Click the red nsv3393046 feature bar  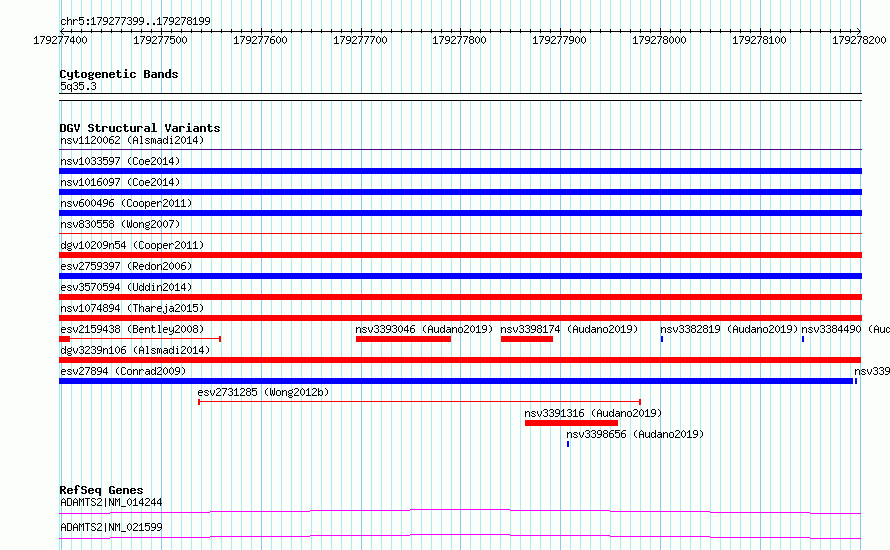click(x=404, y=339)
